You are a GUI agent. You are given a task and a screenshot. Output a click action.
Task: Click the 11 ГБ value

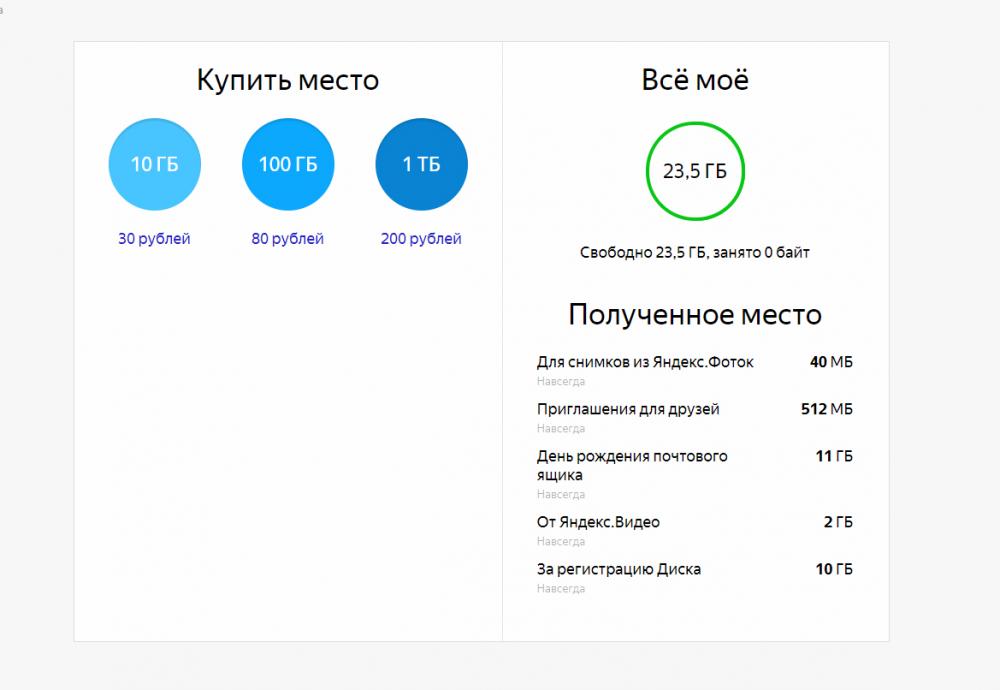point(834,456)
